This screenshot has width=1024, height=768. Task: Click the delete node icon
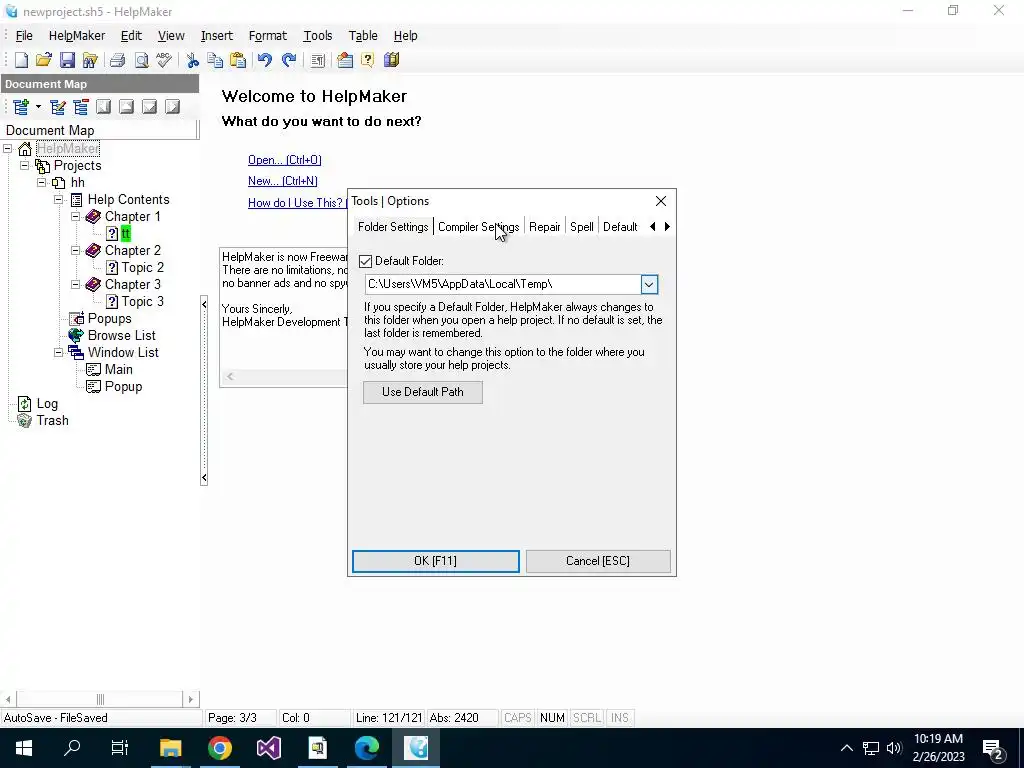pos(80,106)
